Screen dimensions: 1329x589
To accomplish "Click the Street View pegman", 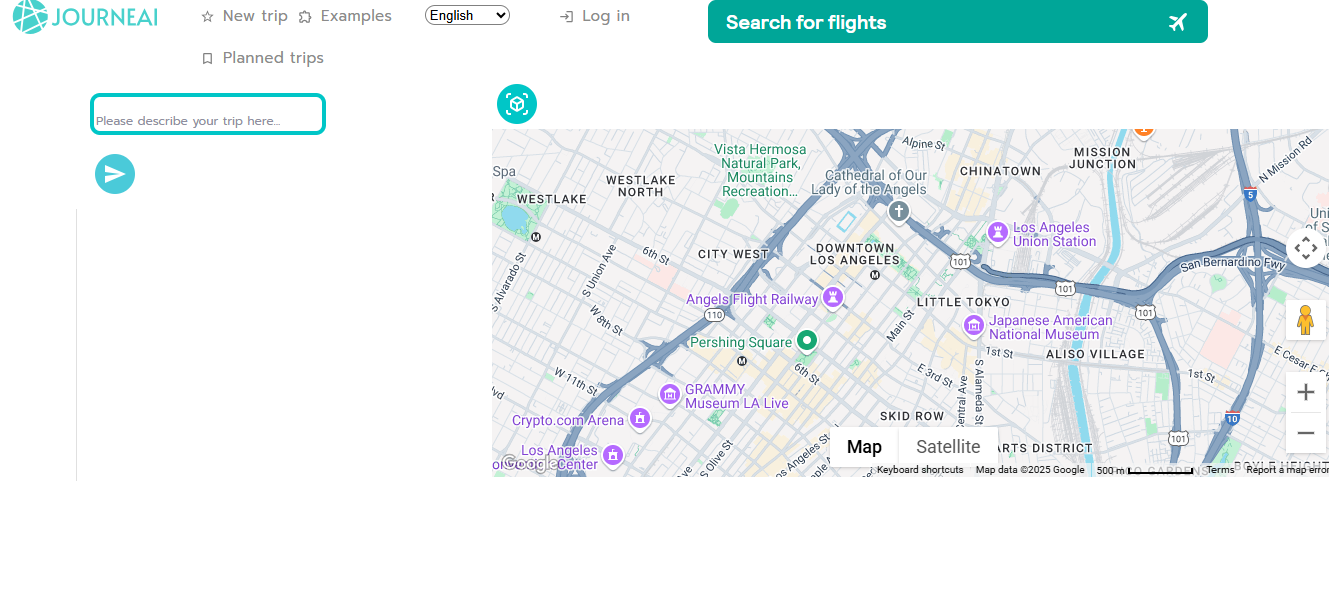I will [1305, 320].
